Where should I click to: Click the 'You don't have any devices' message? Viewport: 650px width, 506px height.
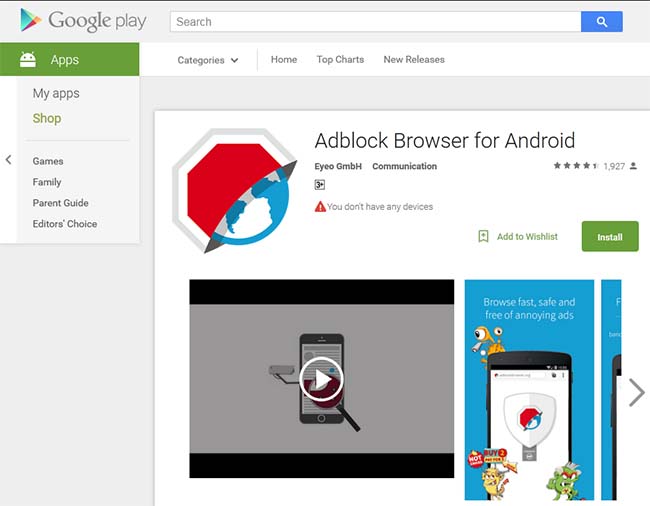point(380,206)
